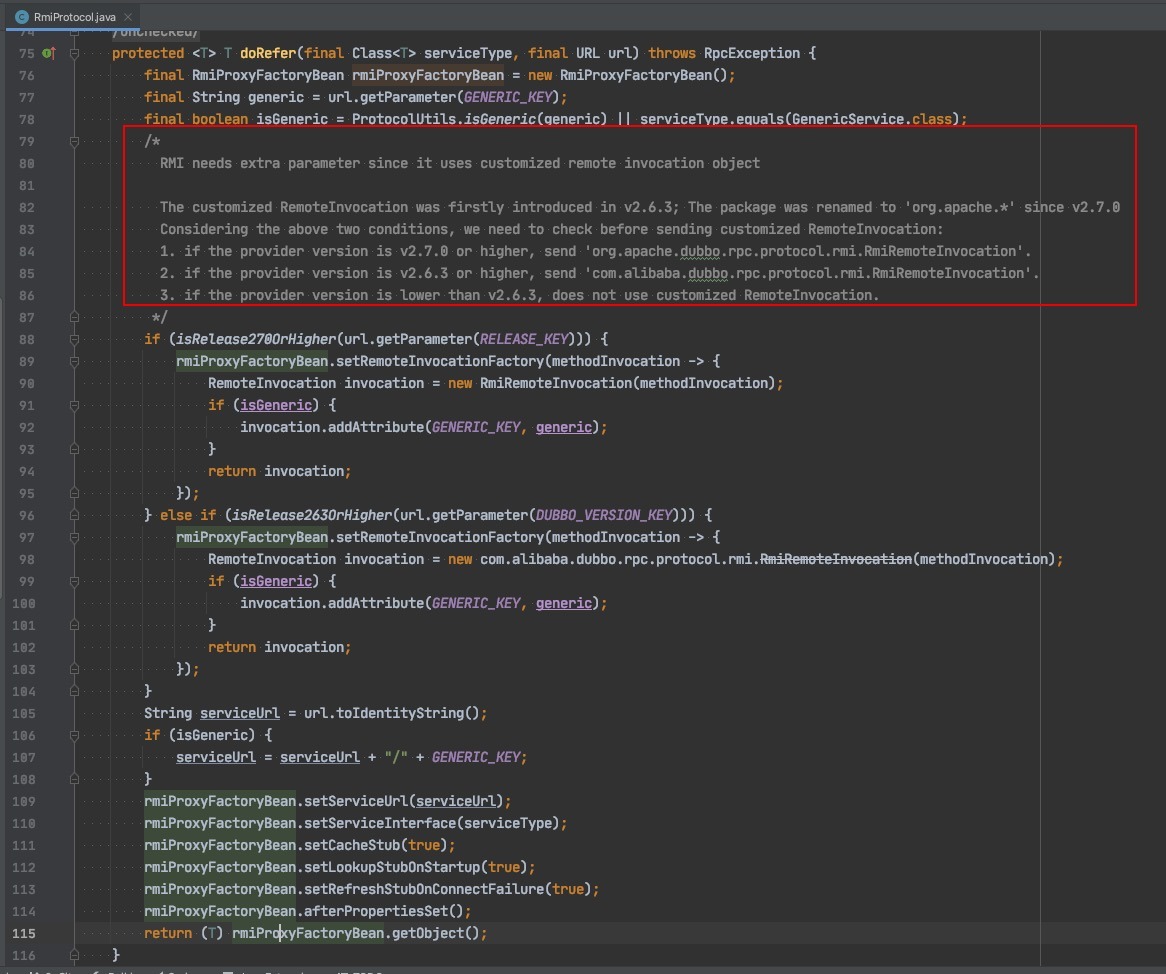Image resolution: width=1166 pixels, height=974 pixels.
Task: Collapse the isRelease270OrHigher if block fold marker
Action: coord(75,339)
